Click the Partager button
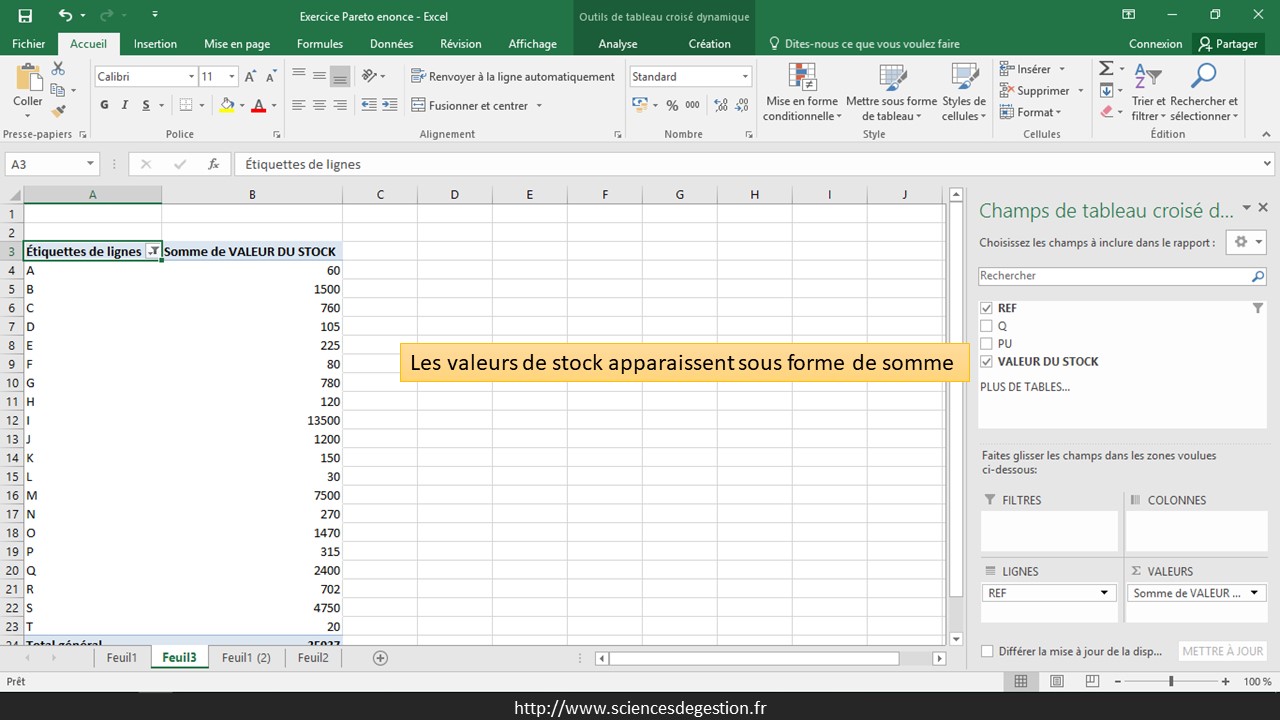Viewport: 1280px width, 720px height. coord(1228,44)
